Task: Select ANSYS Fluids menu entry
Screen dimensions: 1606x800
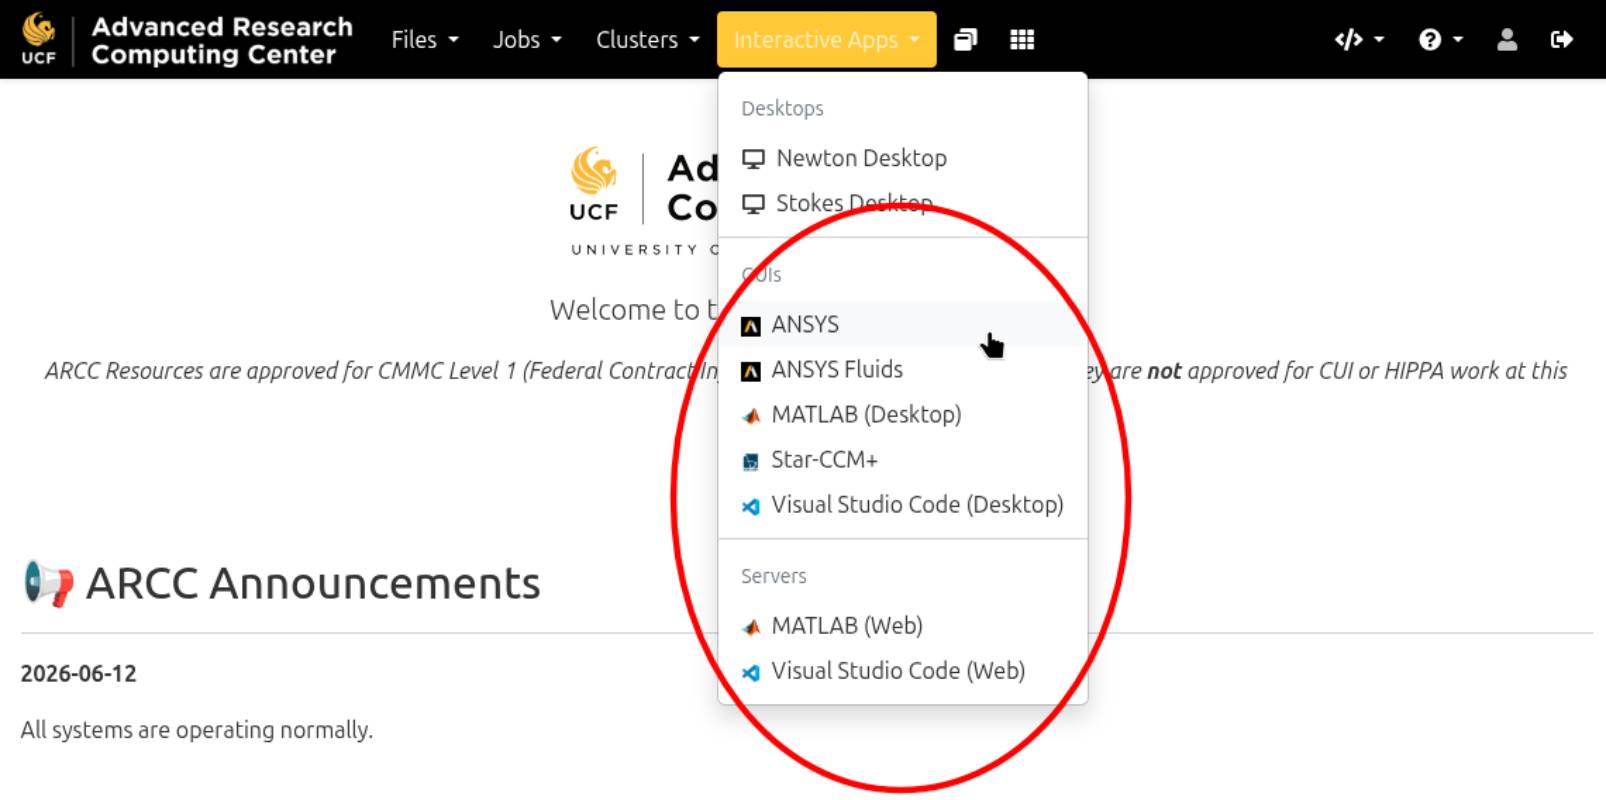Action: point(903,369)
